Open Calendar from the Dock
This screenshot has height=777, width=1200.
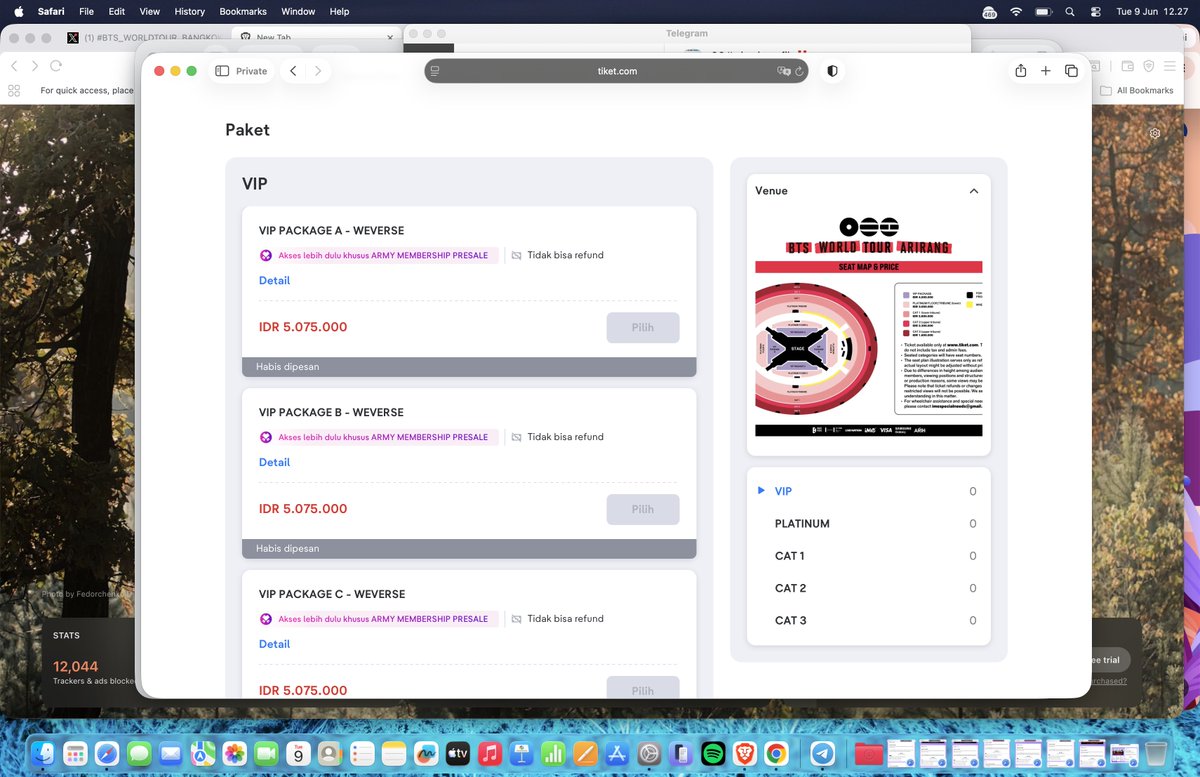(x=298, y=753)
